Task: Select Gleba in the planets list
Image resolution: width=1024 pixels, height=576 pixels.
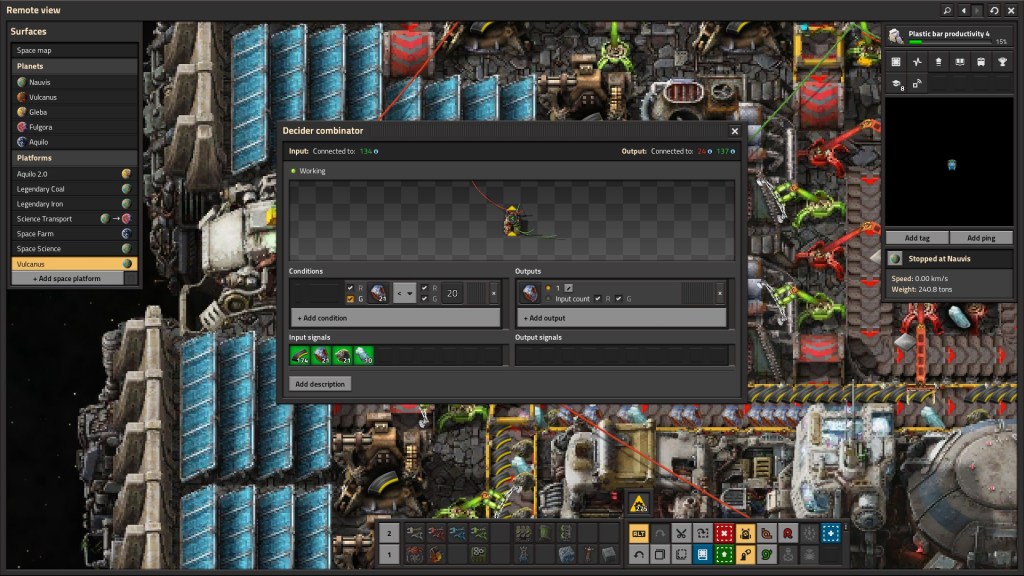Action: (x=39, y=112)
